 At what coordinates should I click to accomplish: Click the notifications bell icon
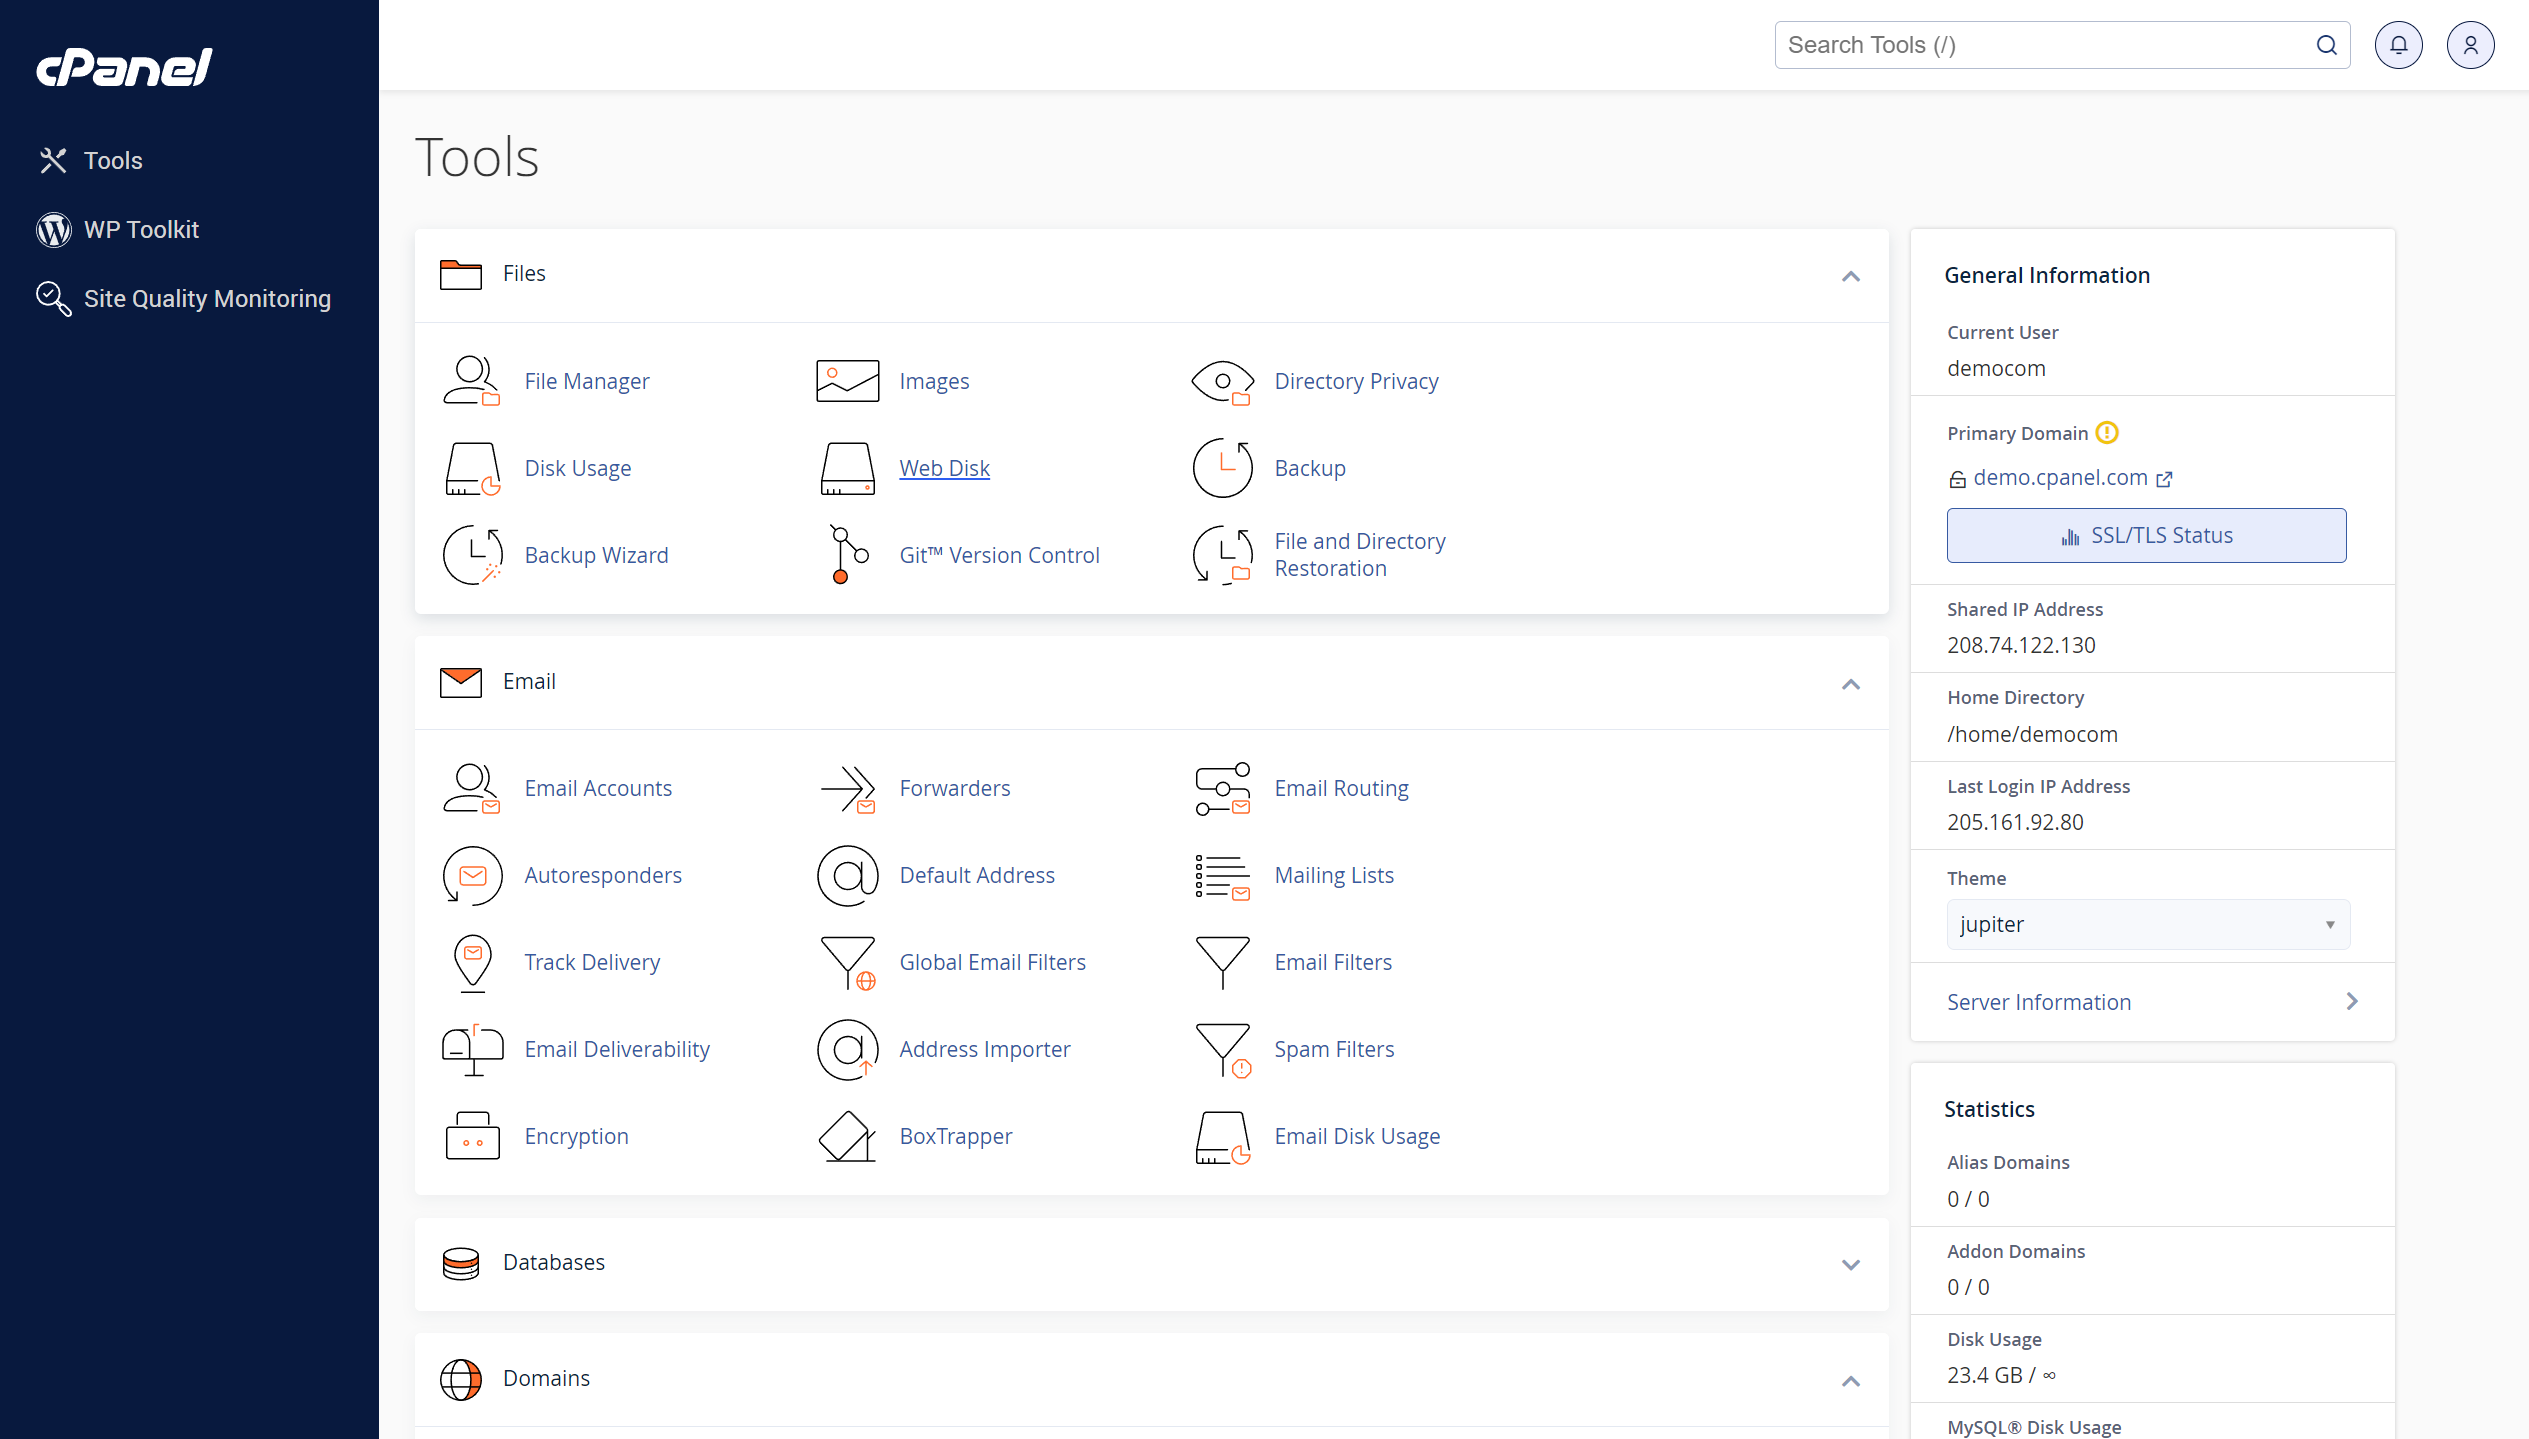[x=2399, y=45]
